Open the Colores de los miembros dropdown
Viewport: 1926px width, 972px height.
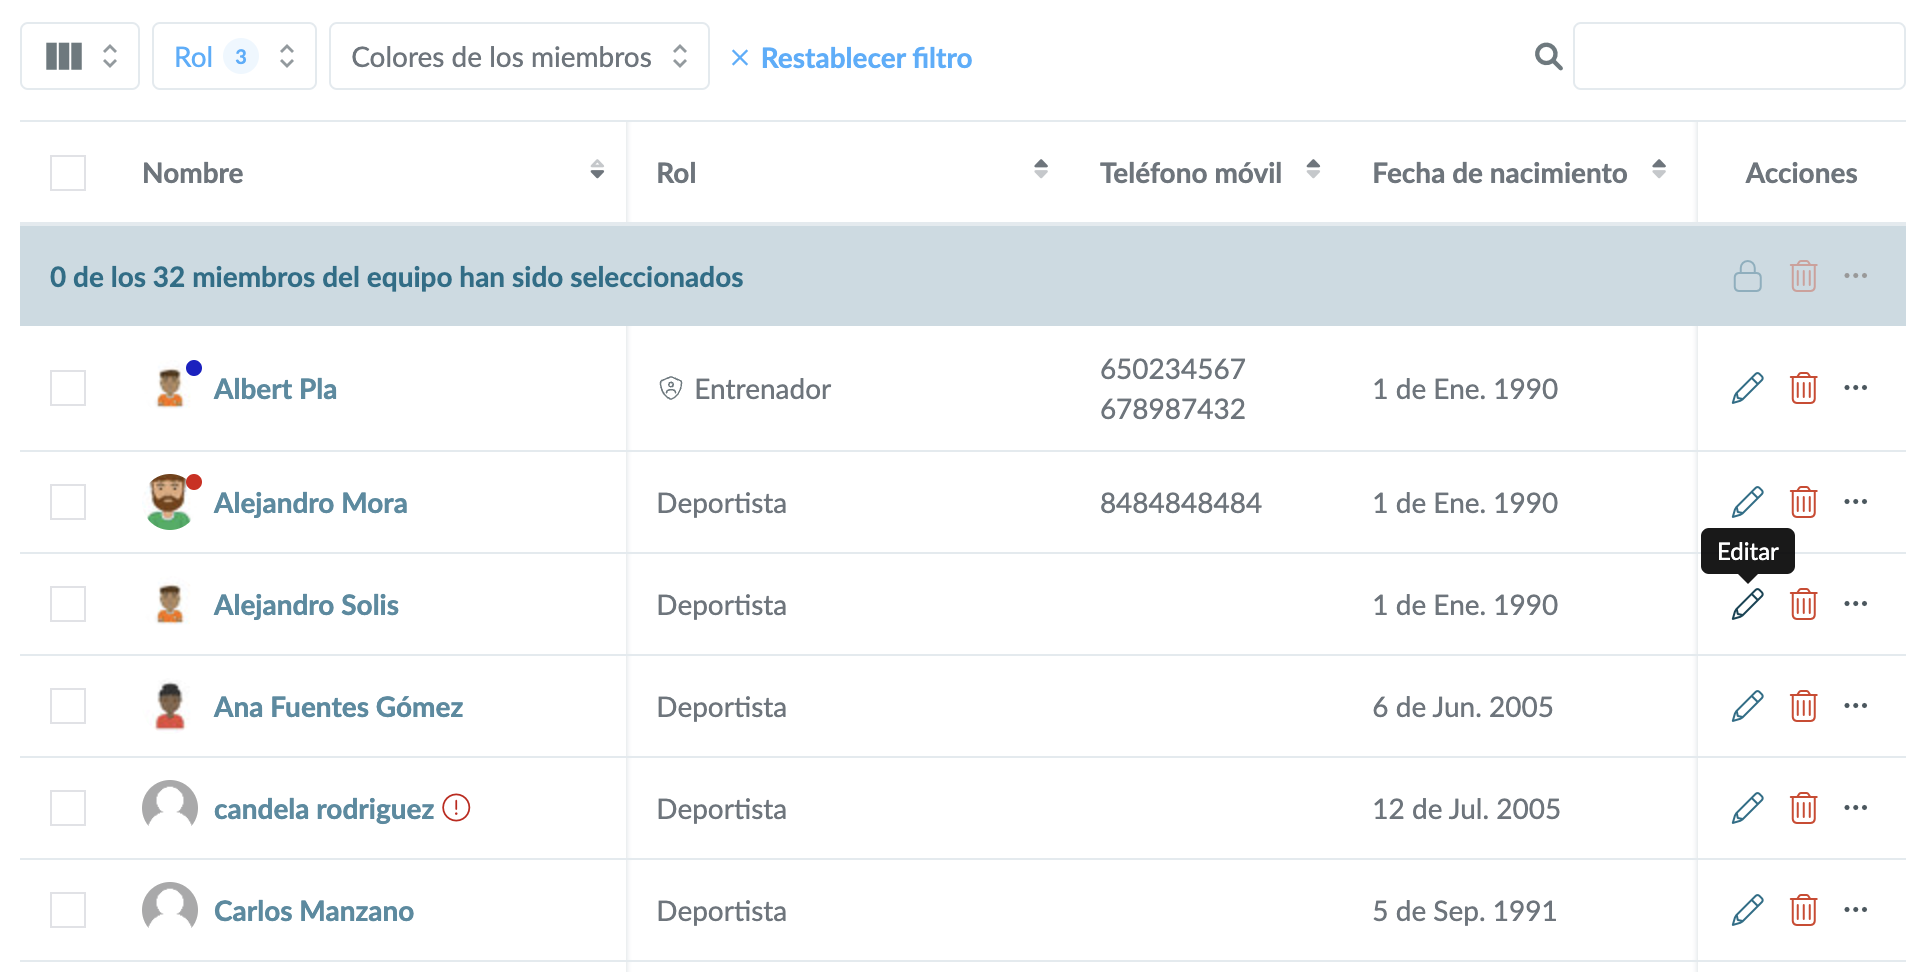click(x=519, y=57)
